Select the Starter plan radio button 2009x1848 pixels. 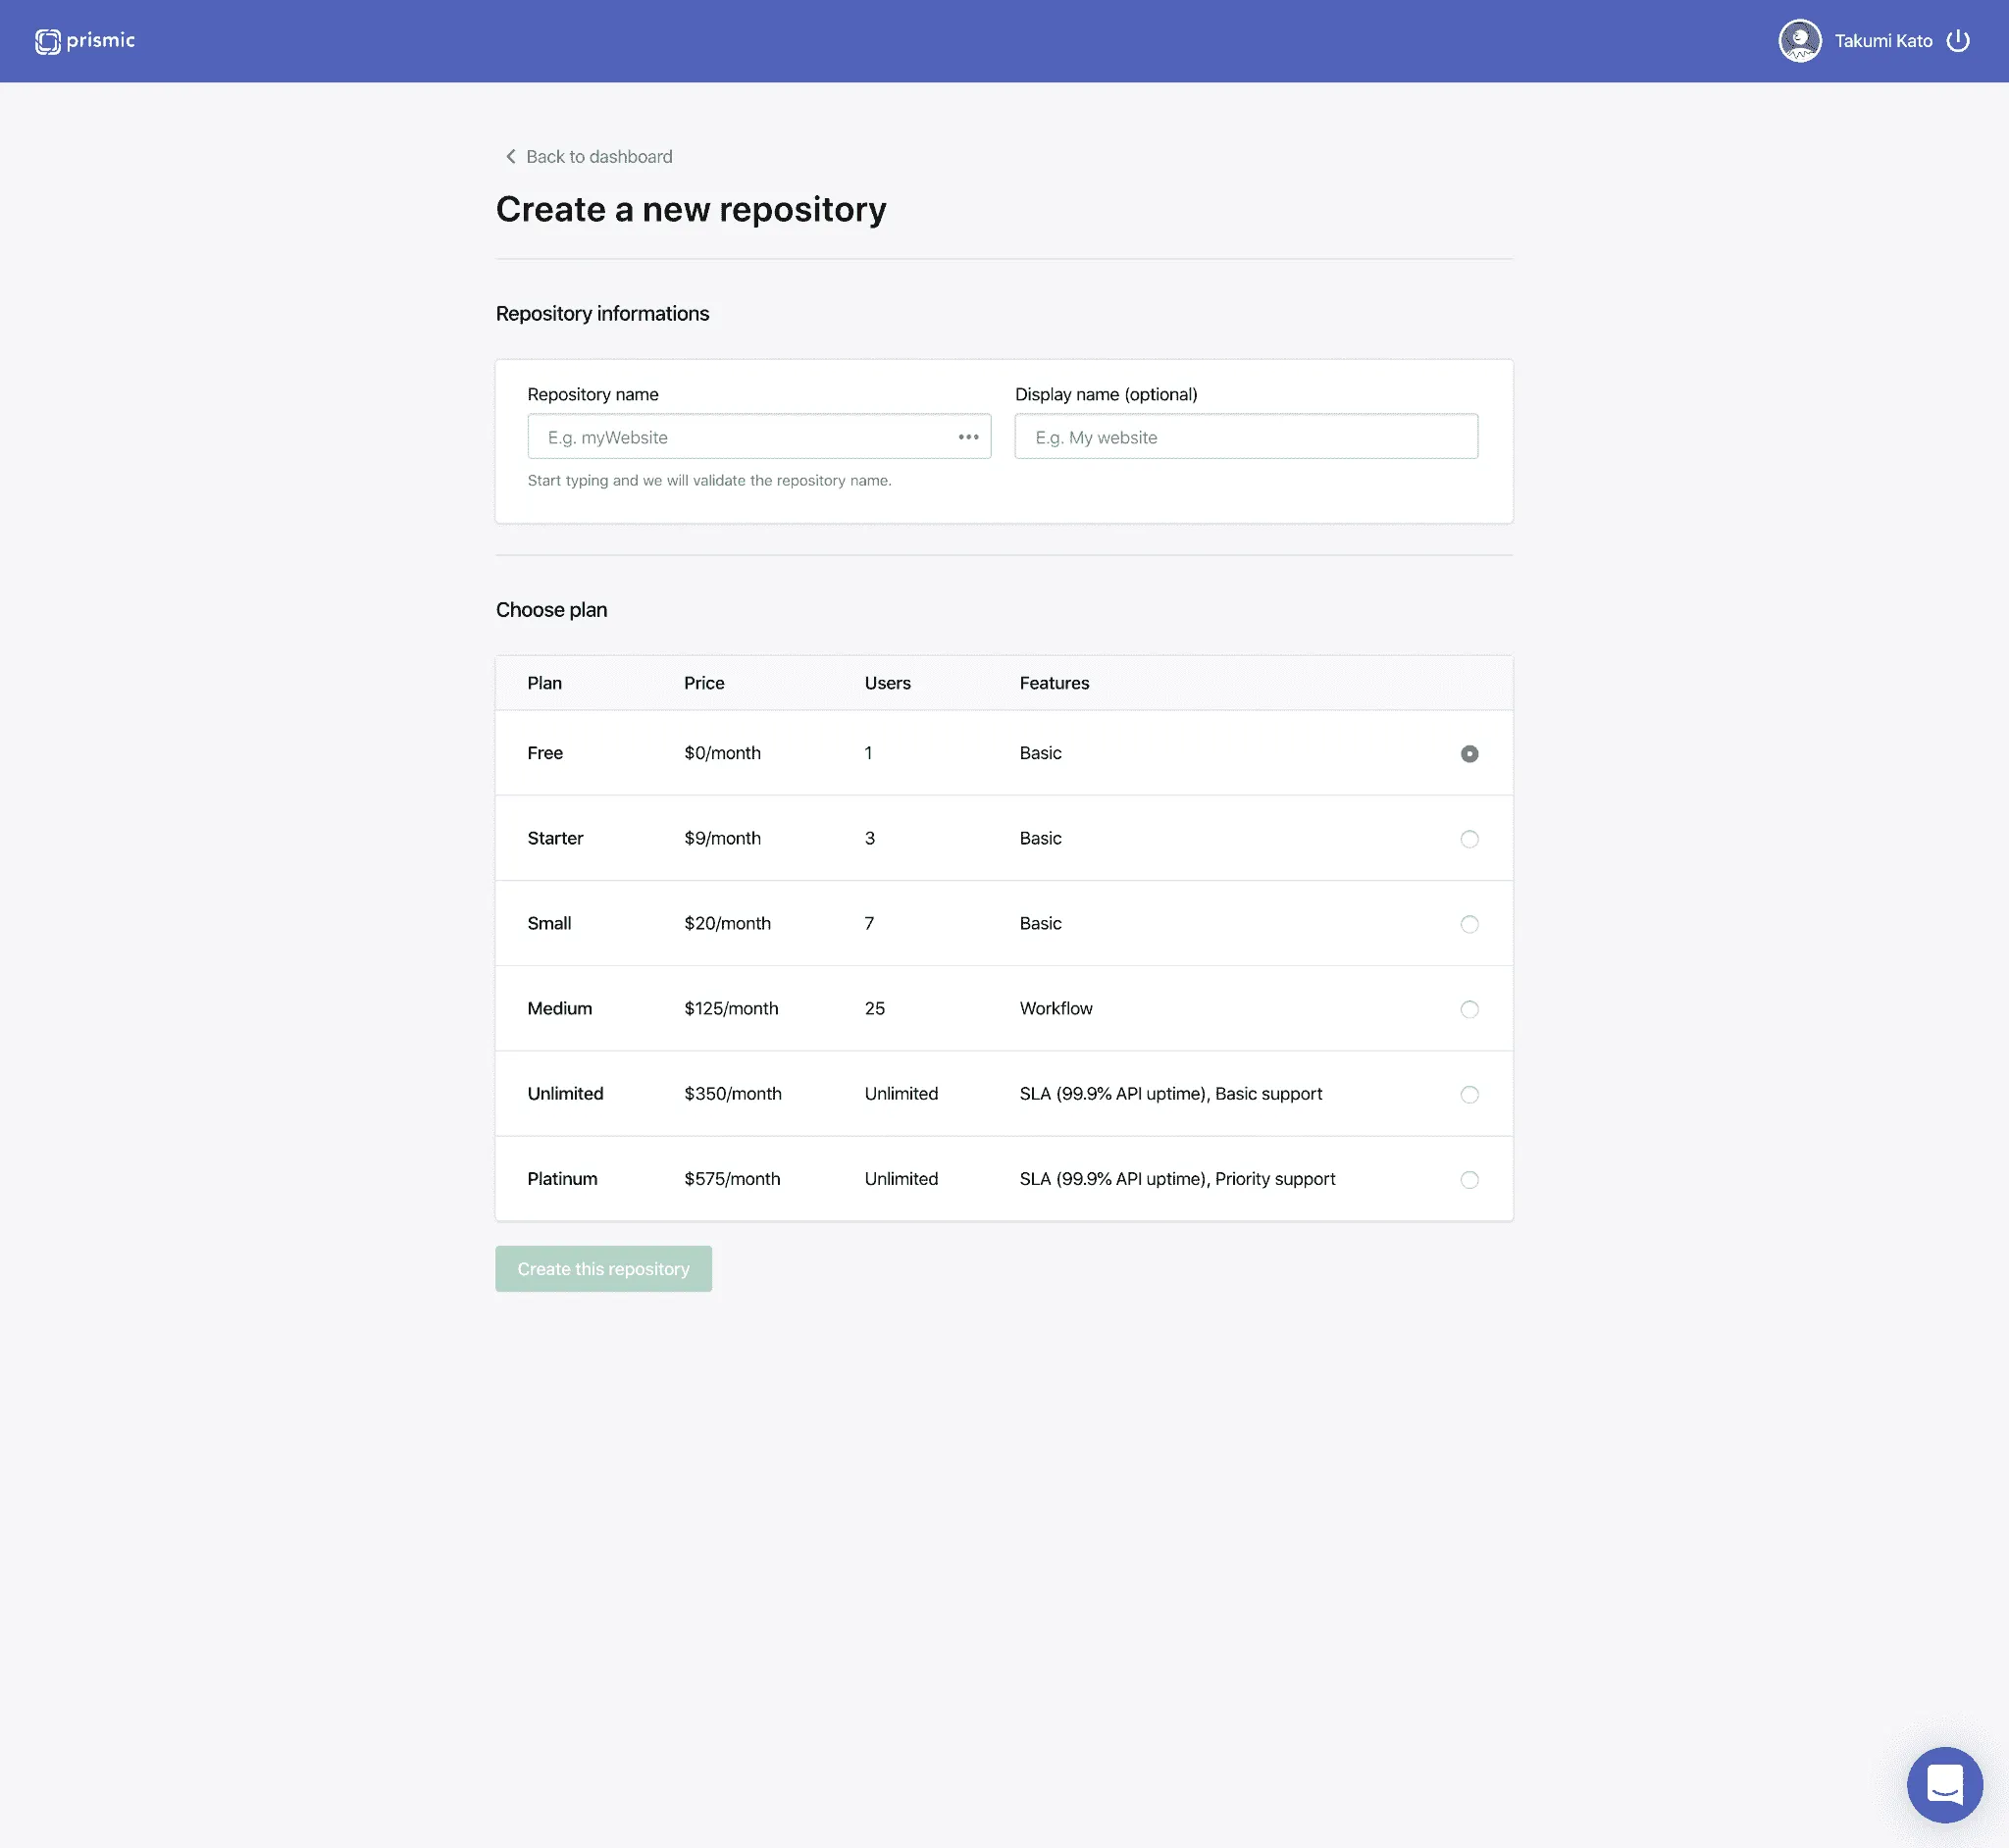click(x=1468, y=839)
